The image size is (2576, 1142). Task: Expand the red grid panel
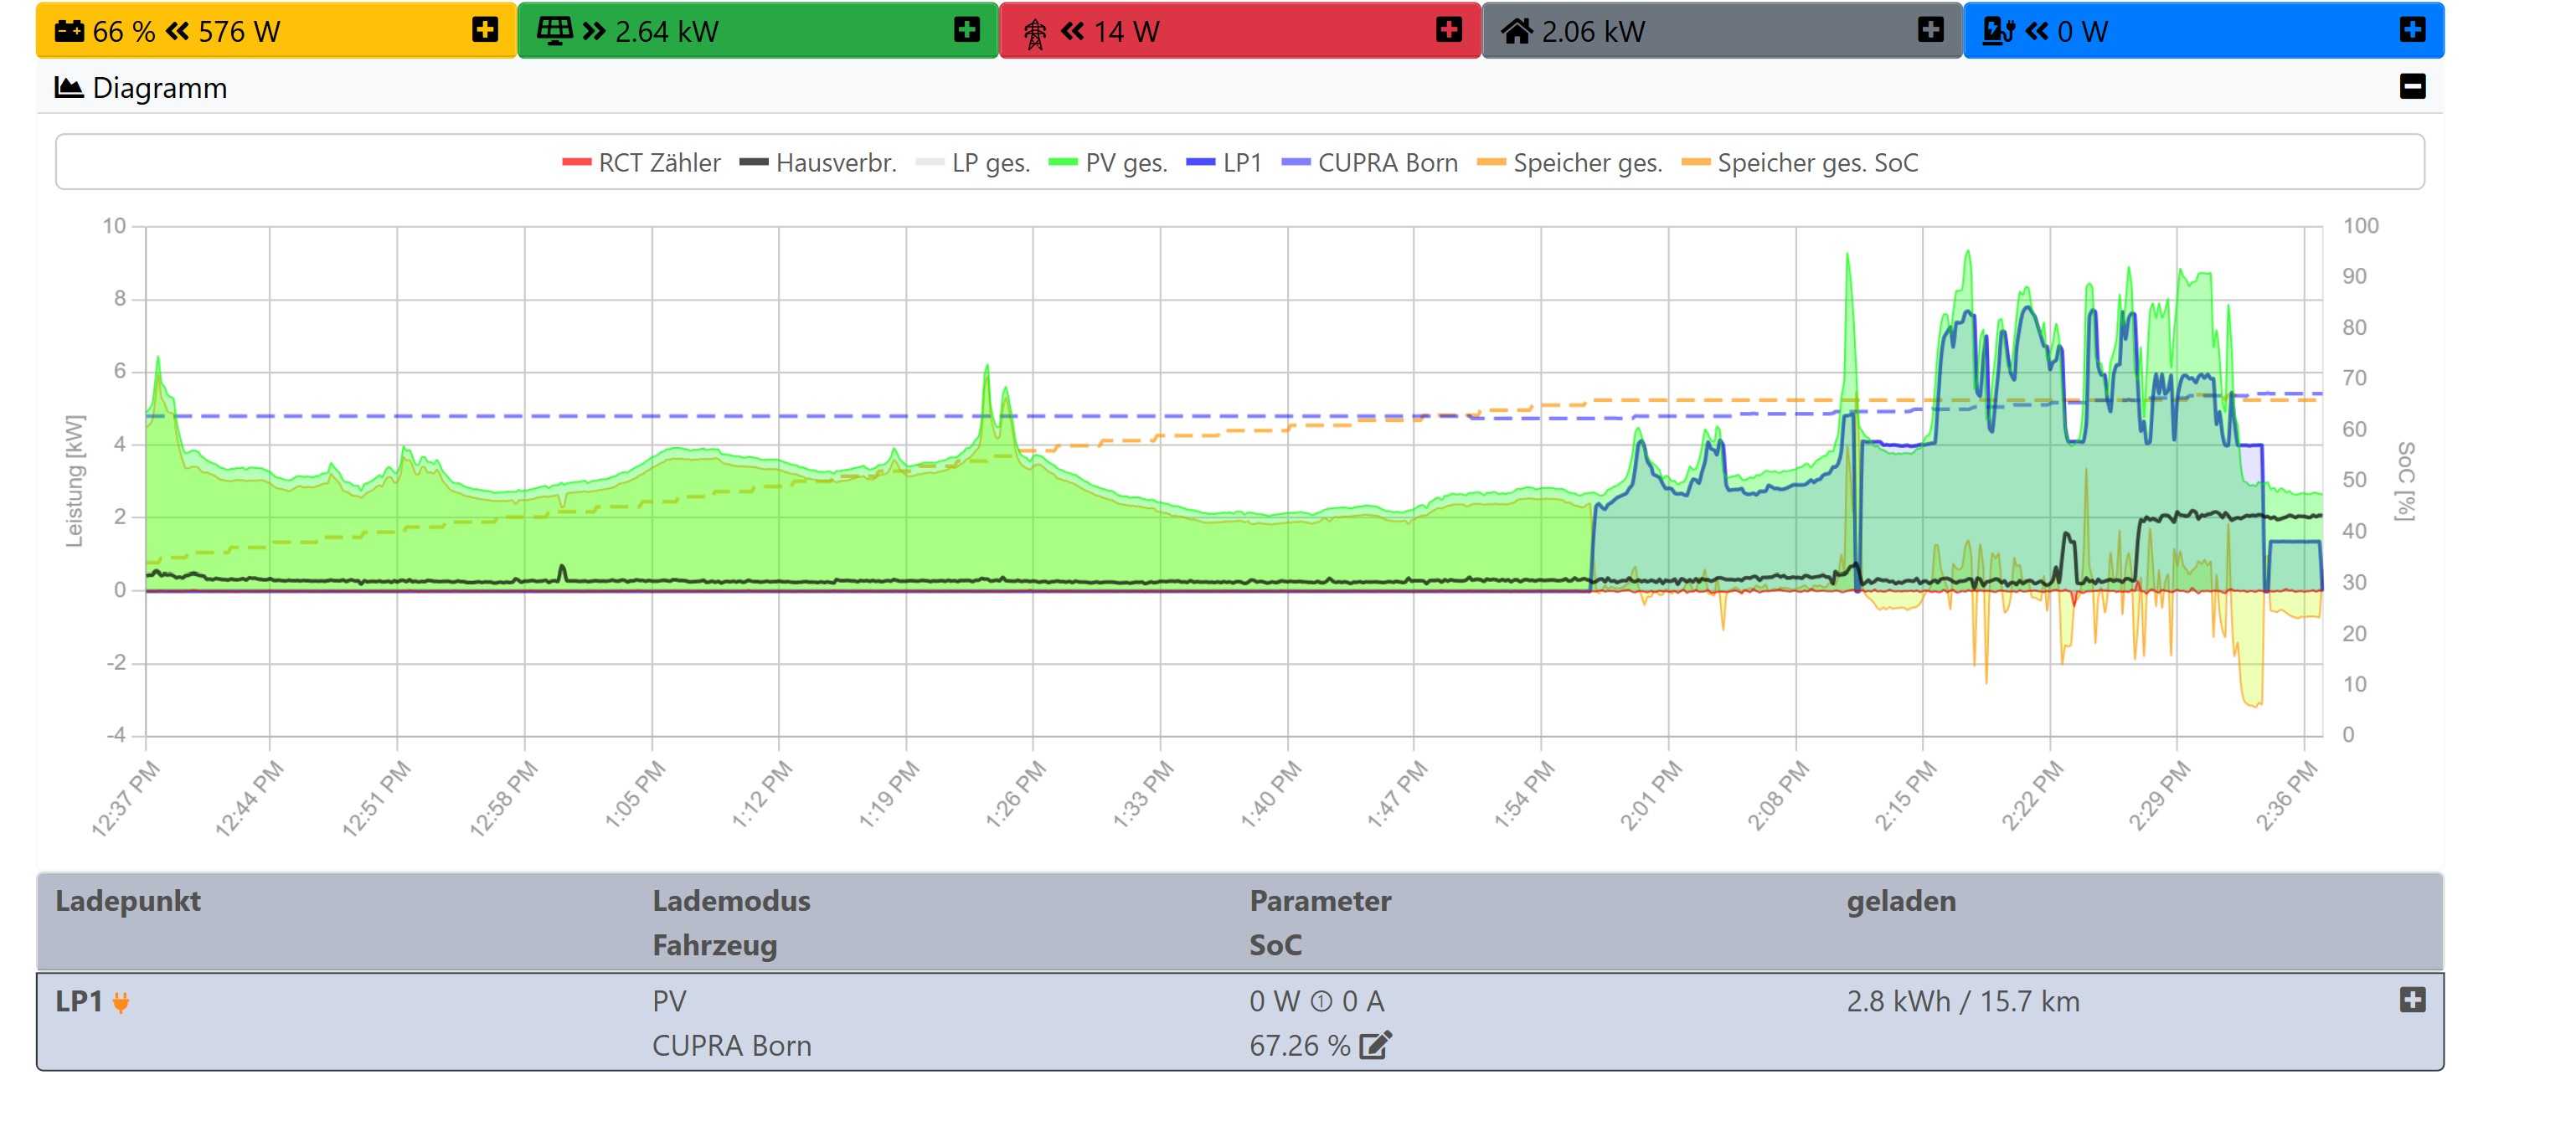tap(1448, 30)
